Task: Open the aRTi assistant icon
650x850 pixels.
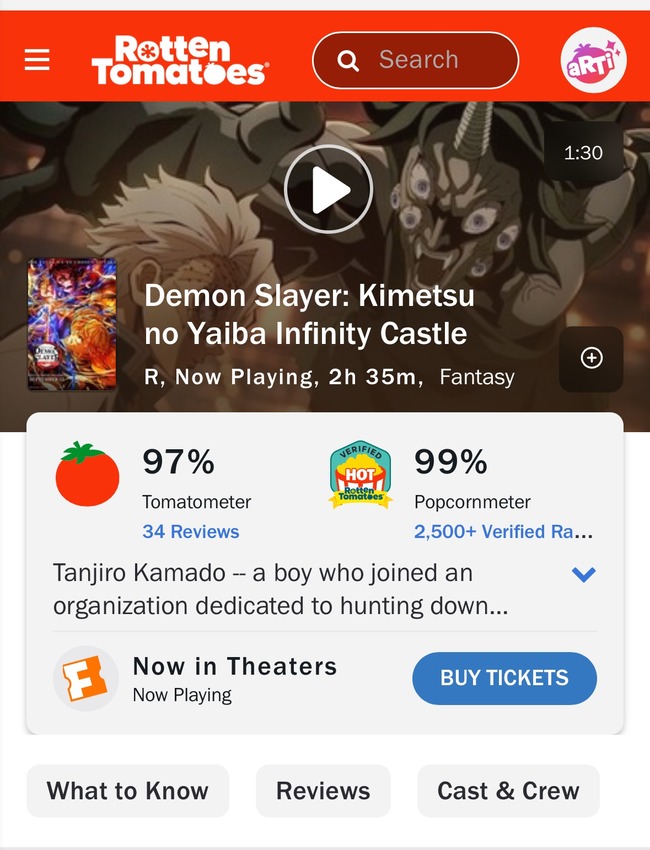Action: (593, 60)
